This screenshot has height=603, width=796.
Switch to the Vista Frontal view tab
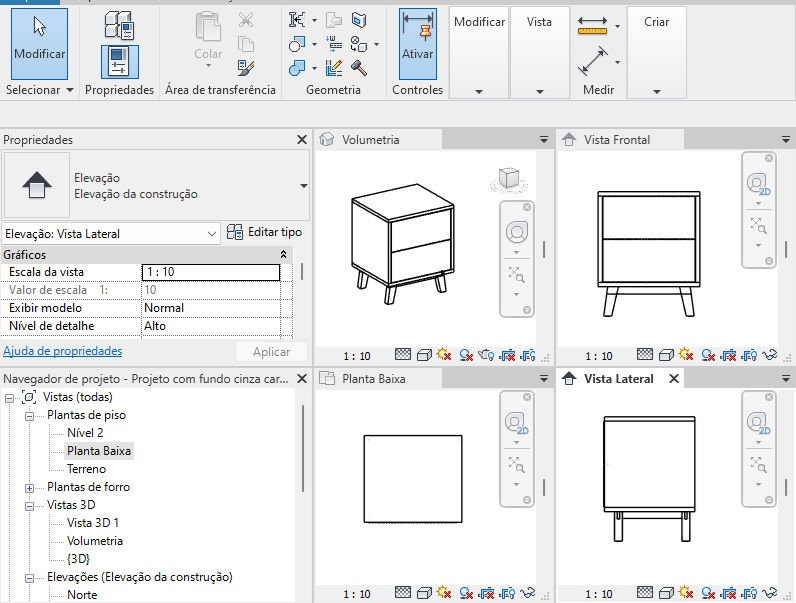(620, 140)
